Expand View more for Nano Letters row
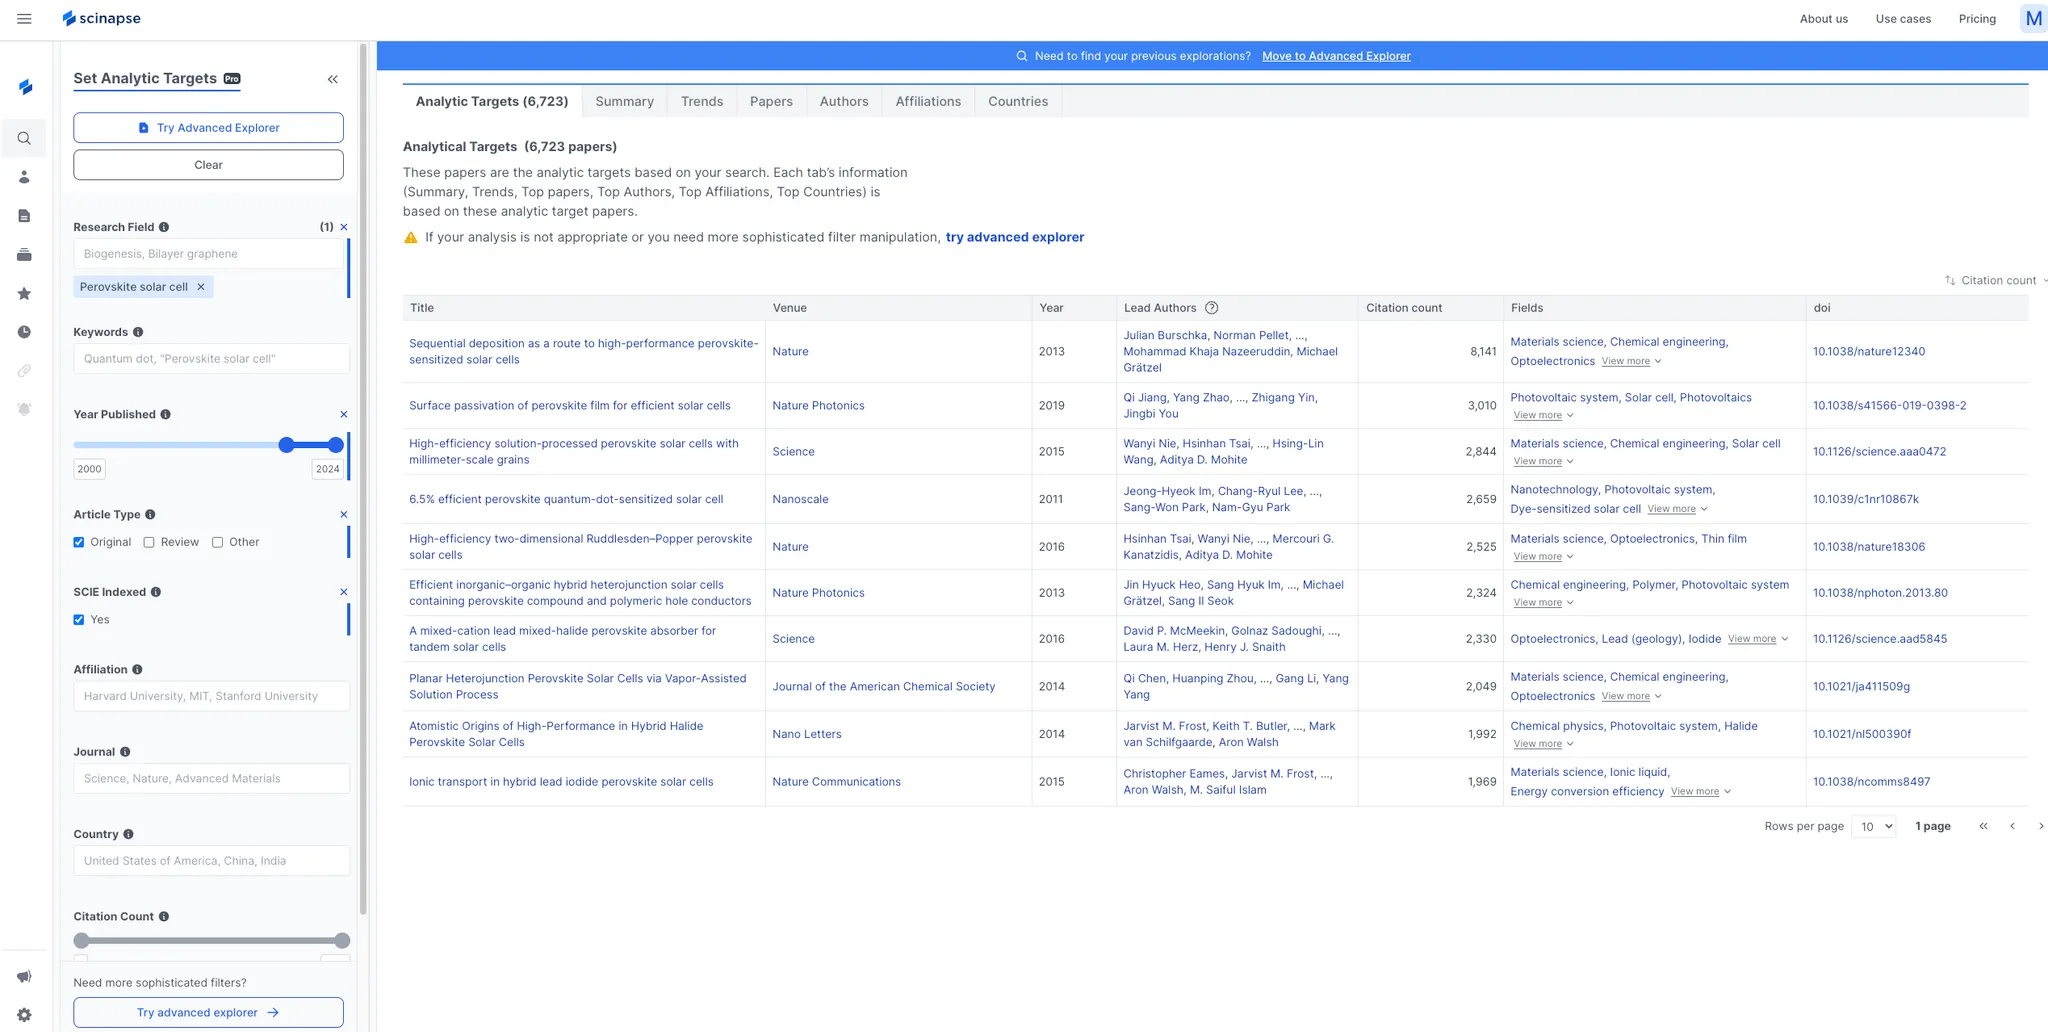The height and width of the screenshot is (1032, 2048). 1544,745
